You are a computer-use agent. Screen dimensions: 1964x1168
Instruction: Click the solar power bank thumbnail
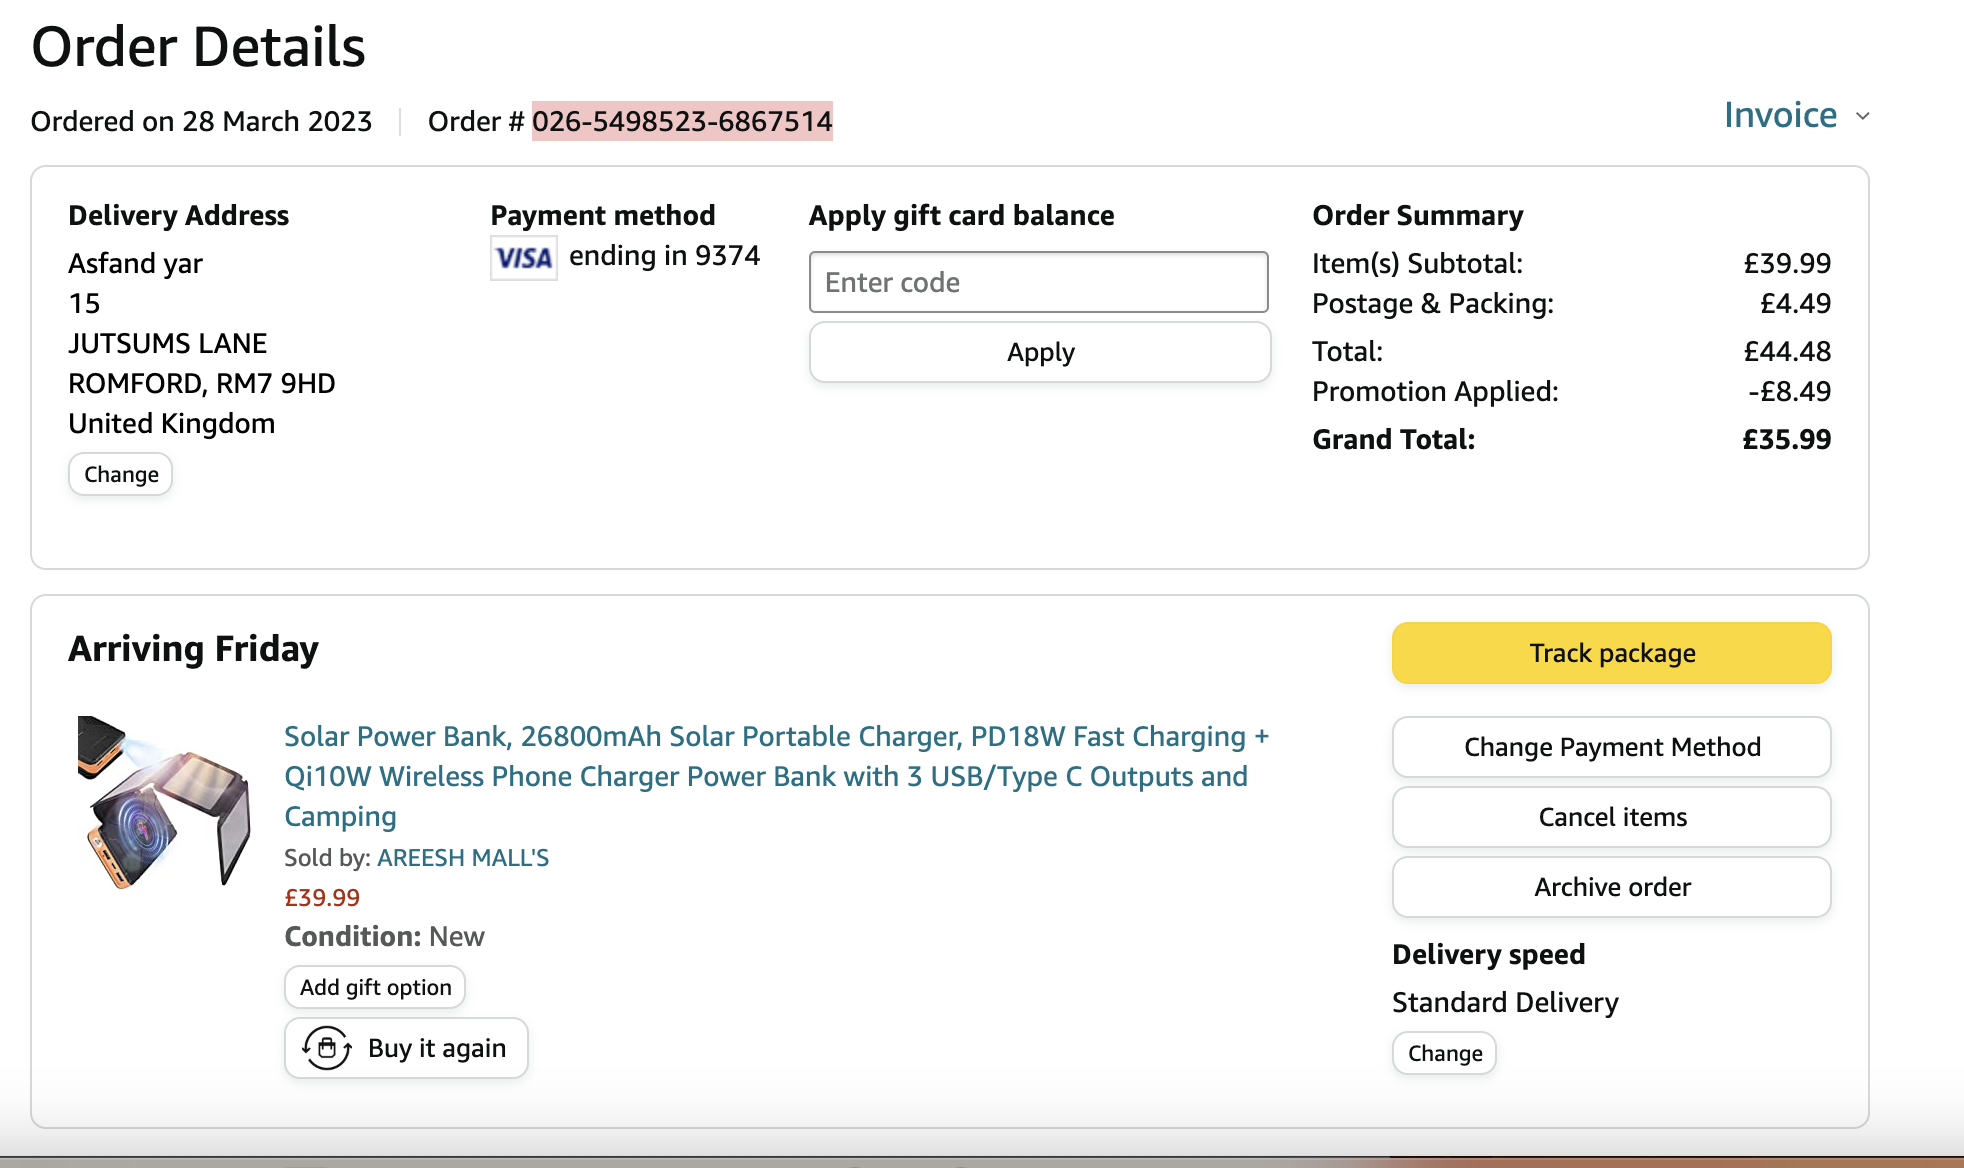tap(164, 802)
